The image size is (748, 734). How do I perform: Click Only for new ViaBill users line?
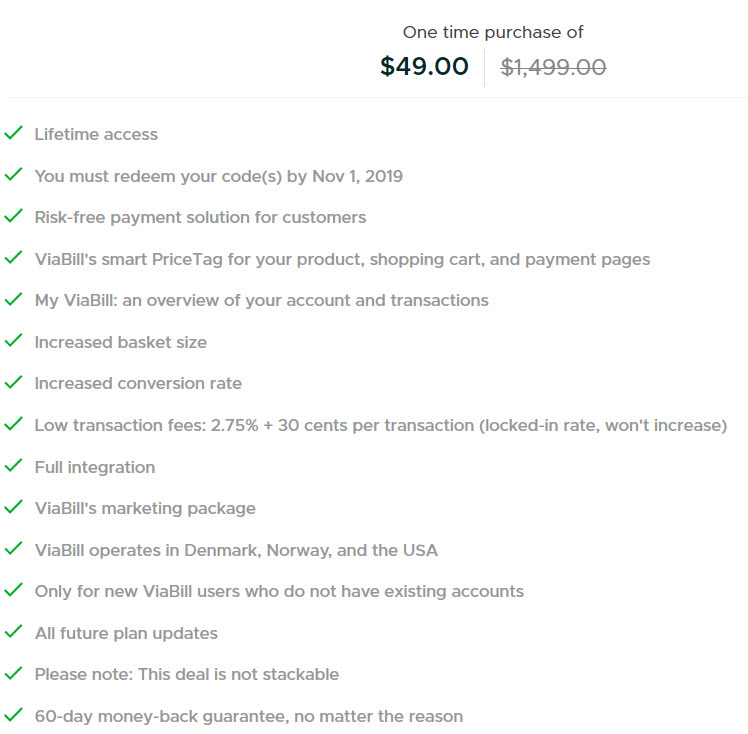[x=279, y=591]
